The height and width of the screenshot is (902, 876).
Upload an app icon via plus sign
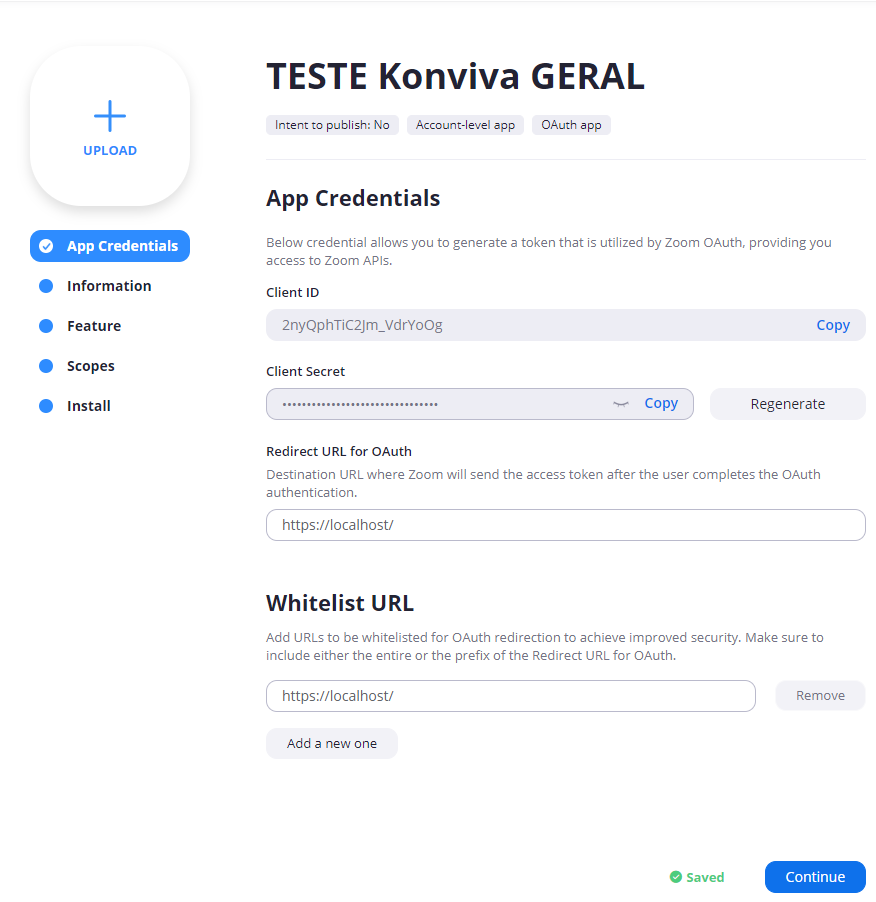coord(110,116)
